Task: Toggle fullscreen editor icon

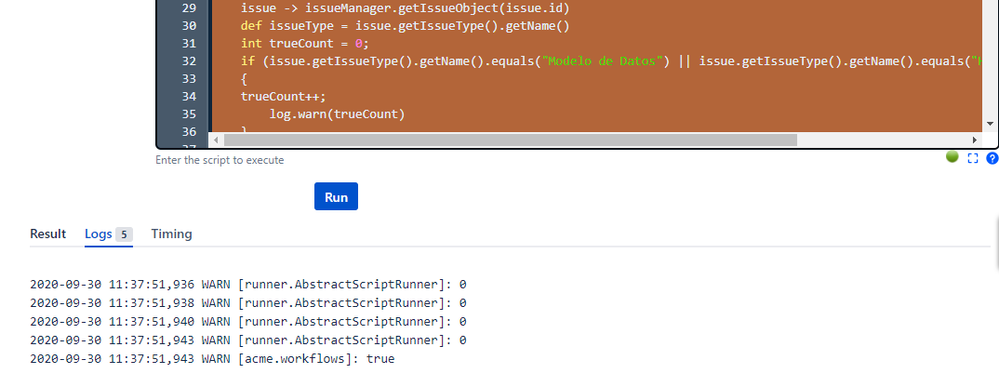Action: point(972,159)
